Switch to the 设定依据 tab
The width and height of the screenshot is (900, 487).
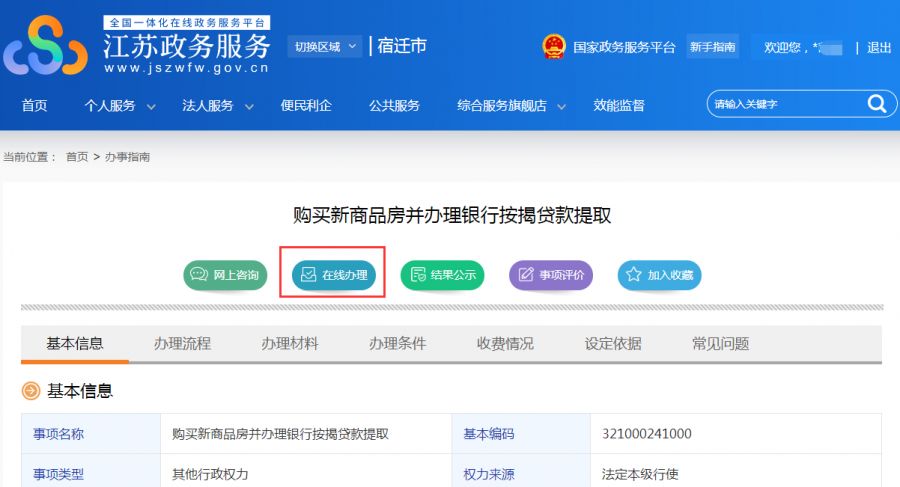pyautogui.click(x=613, y=343)
